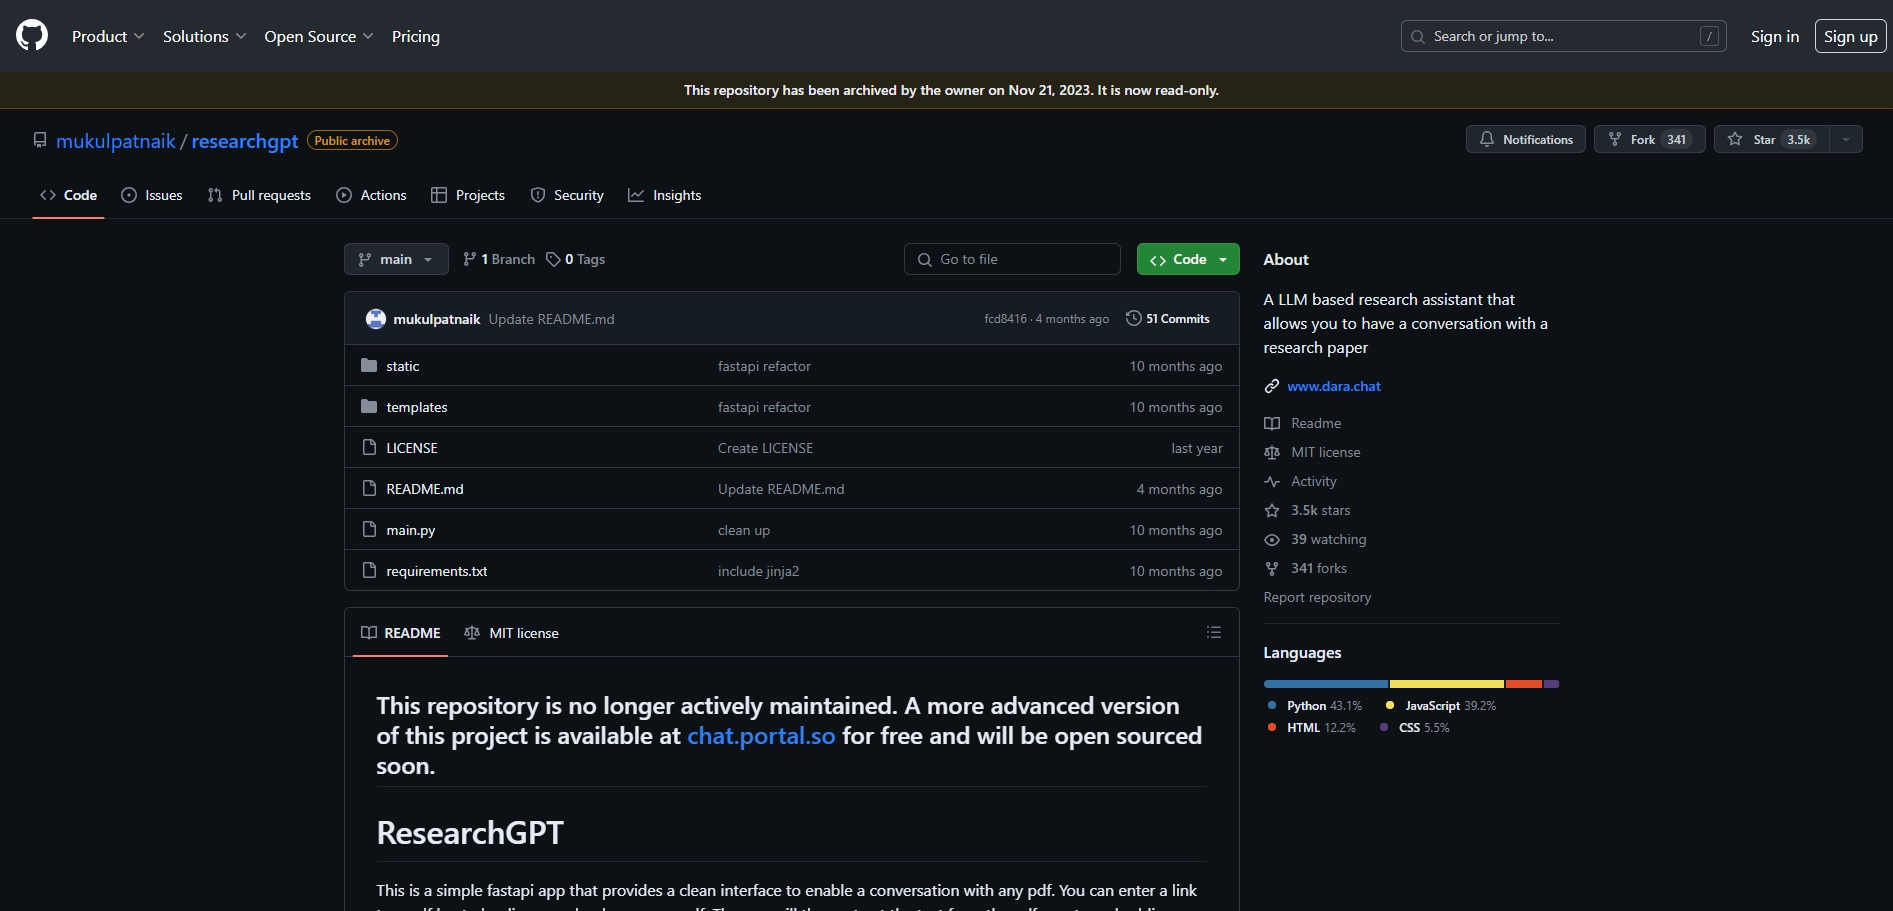This screenshot has height=911, width=1893.
Task: Open the Projects tab
Action: [x=468, y=195]
